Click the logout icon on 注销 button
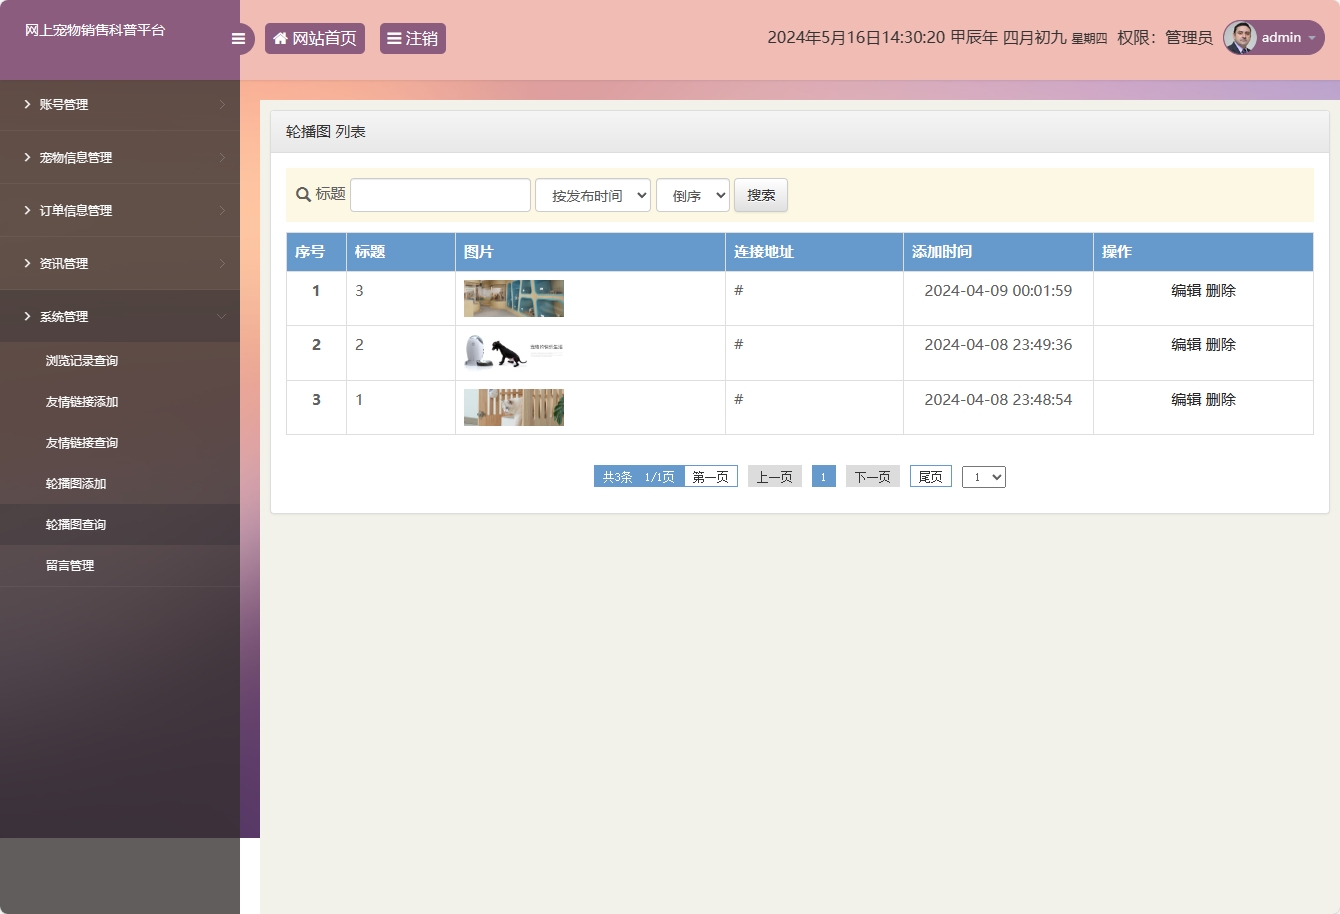The width and height of the screenshot is (1340, 914). [396, 38]
